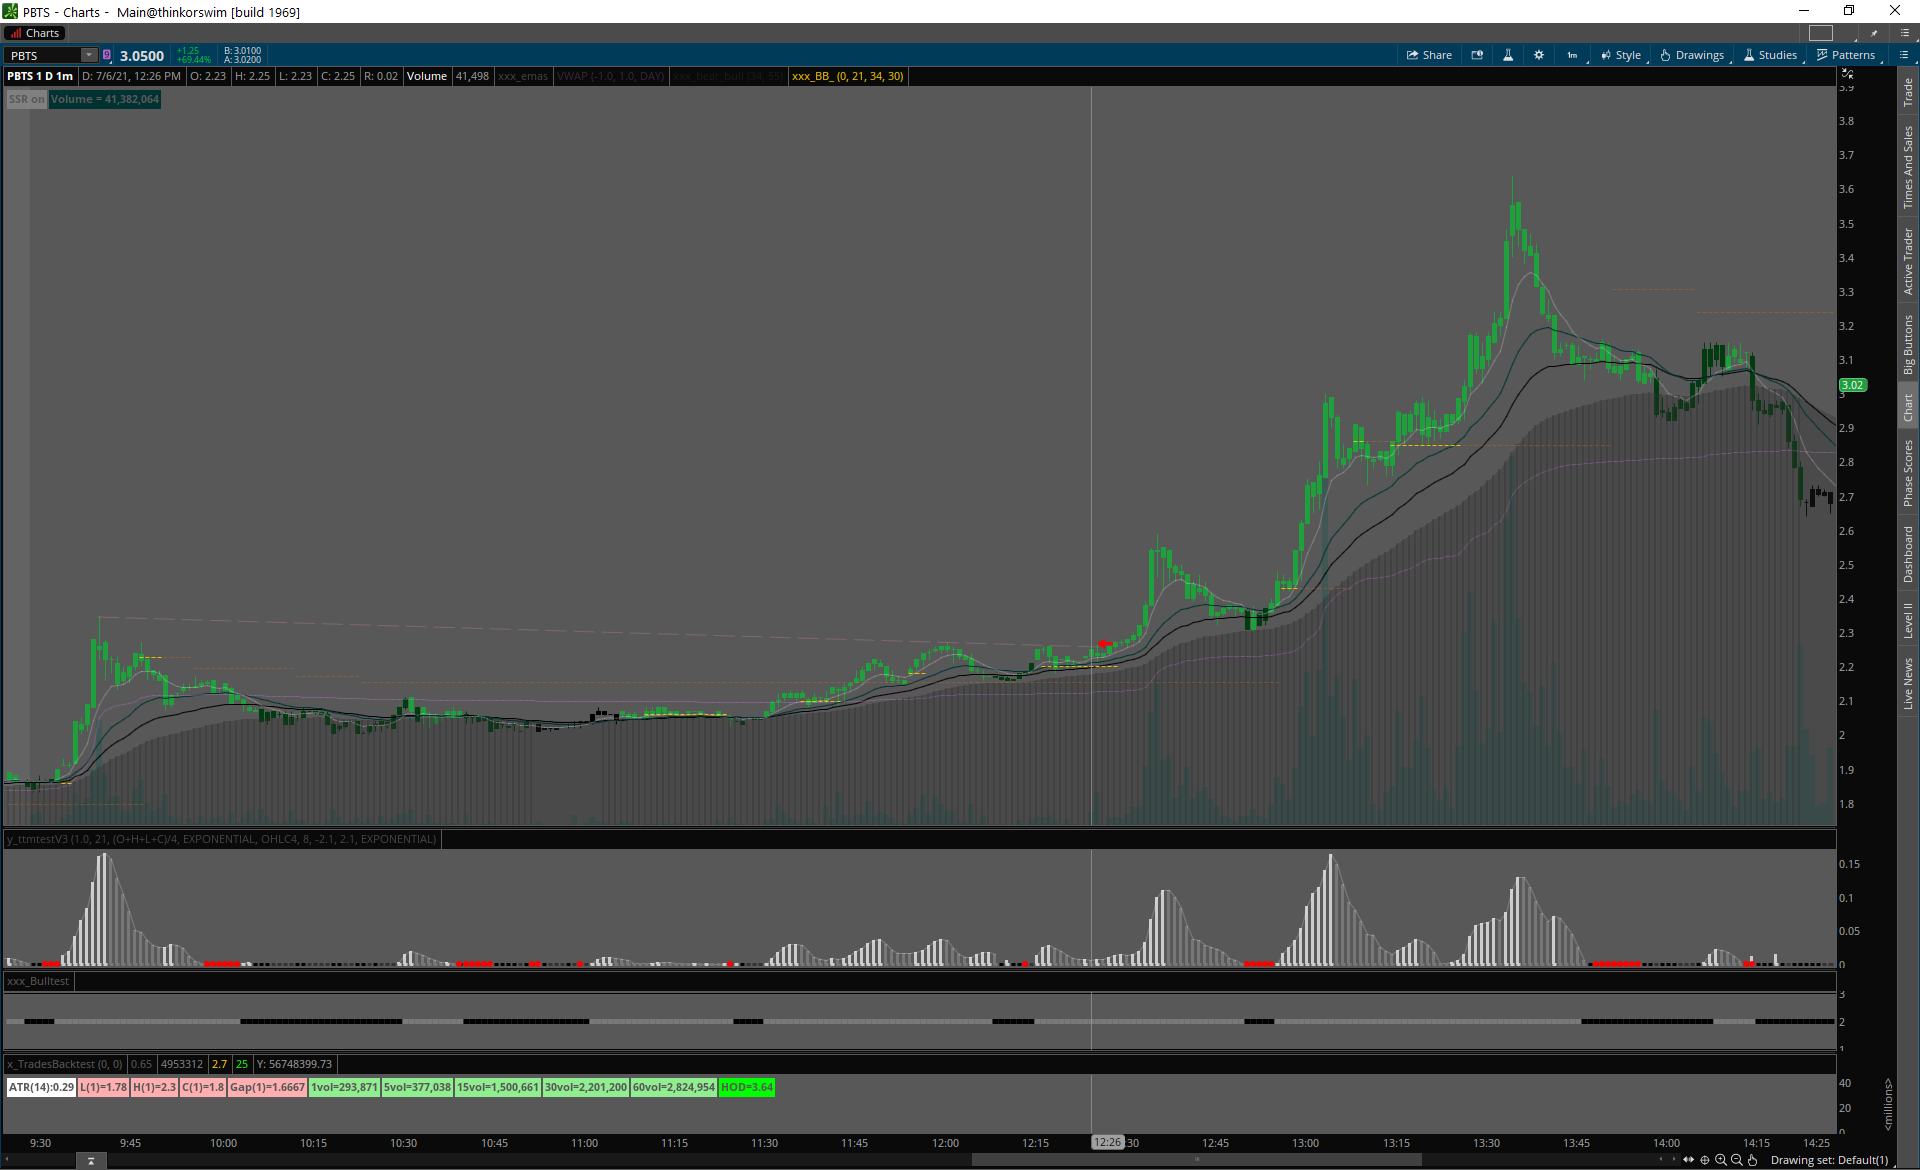
Task: Select the crosshair cursor icon
Action: point(1705,1160)
